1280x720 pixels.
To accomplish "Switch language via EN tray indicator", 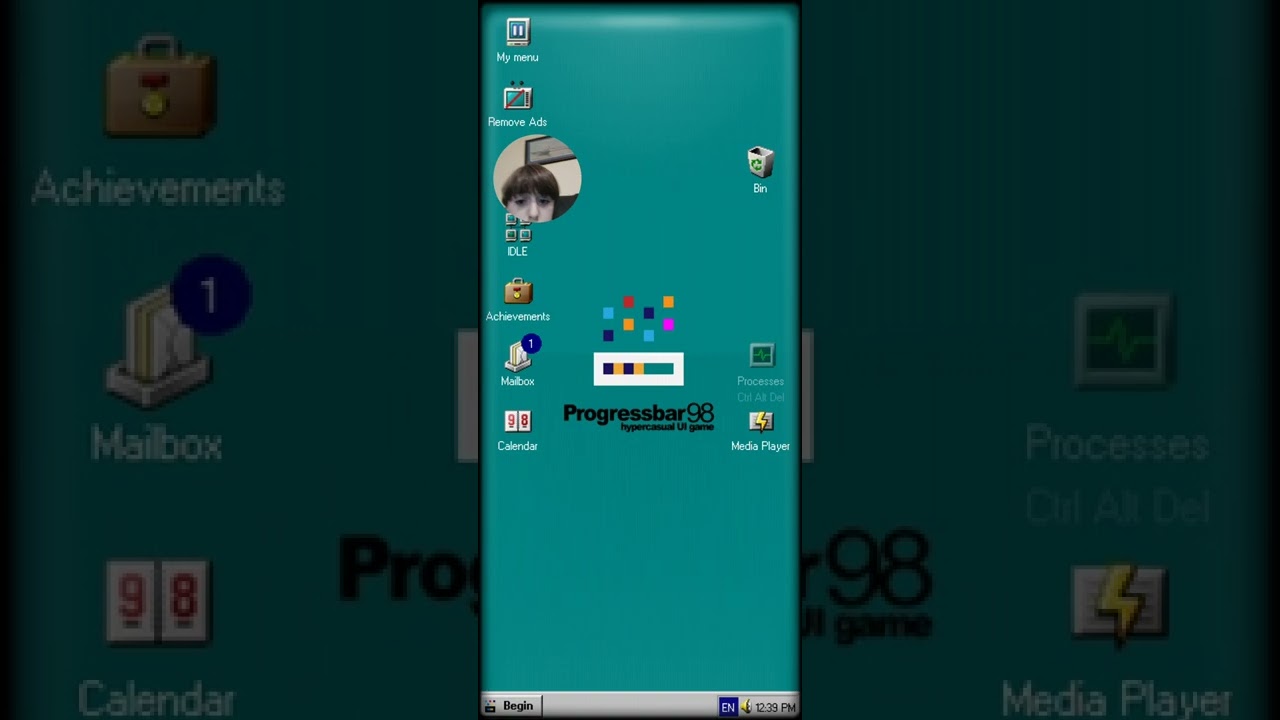I will coord(728,707).
